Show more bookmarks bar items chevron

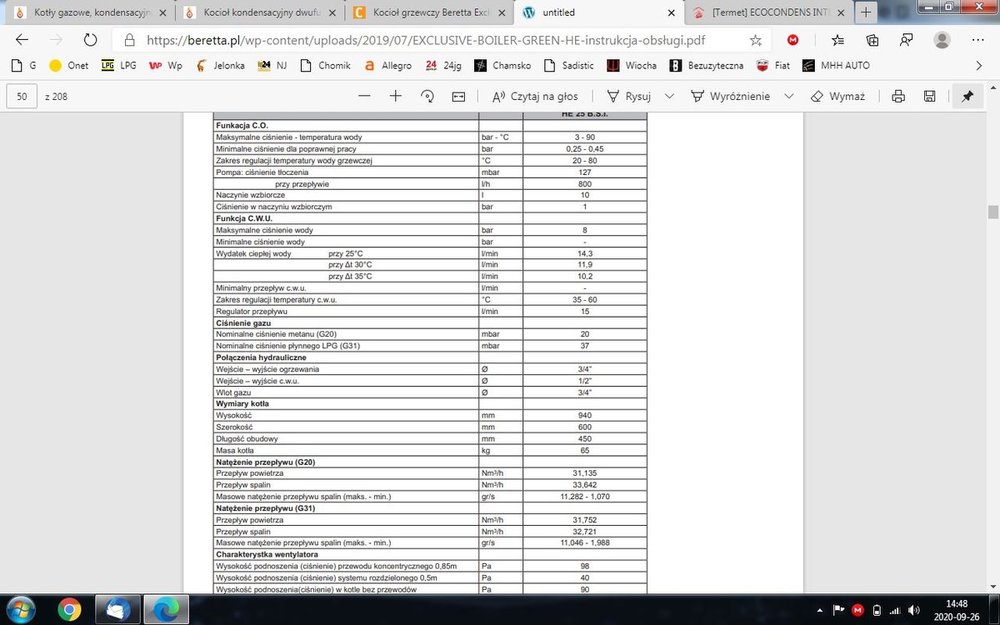[x=979, y=65]
